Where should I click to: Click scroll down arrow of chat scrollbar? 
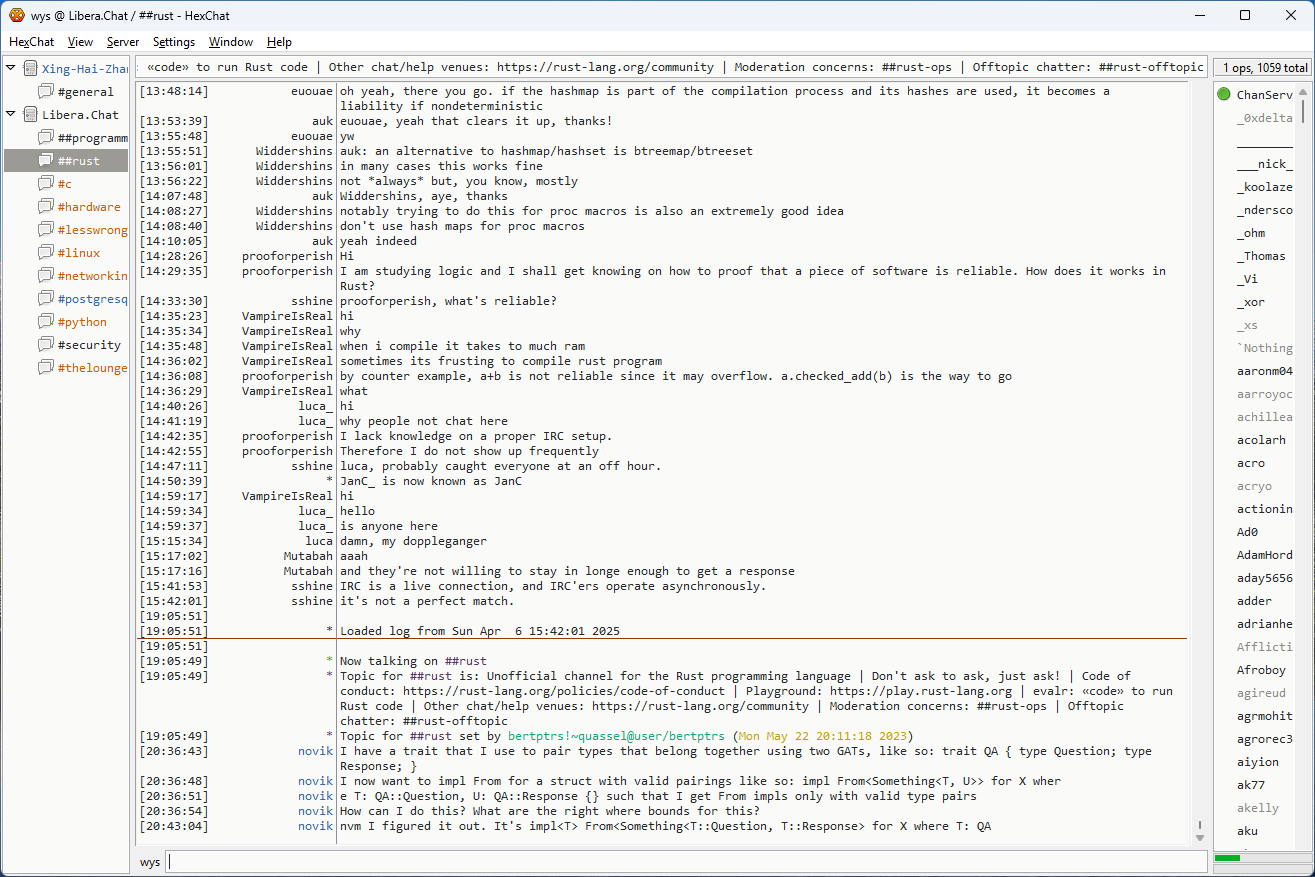1200,837
